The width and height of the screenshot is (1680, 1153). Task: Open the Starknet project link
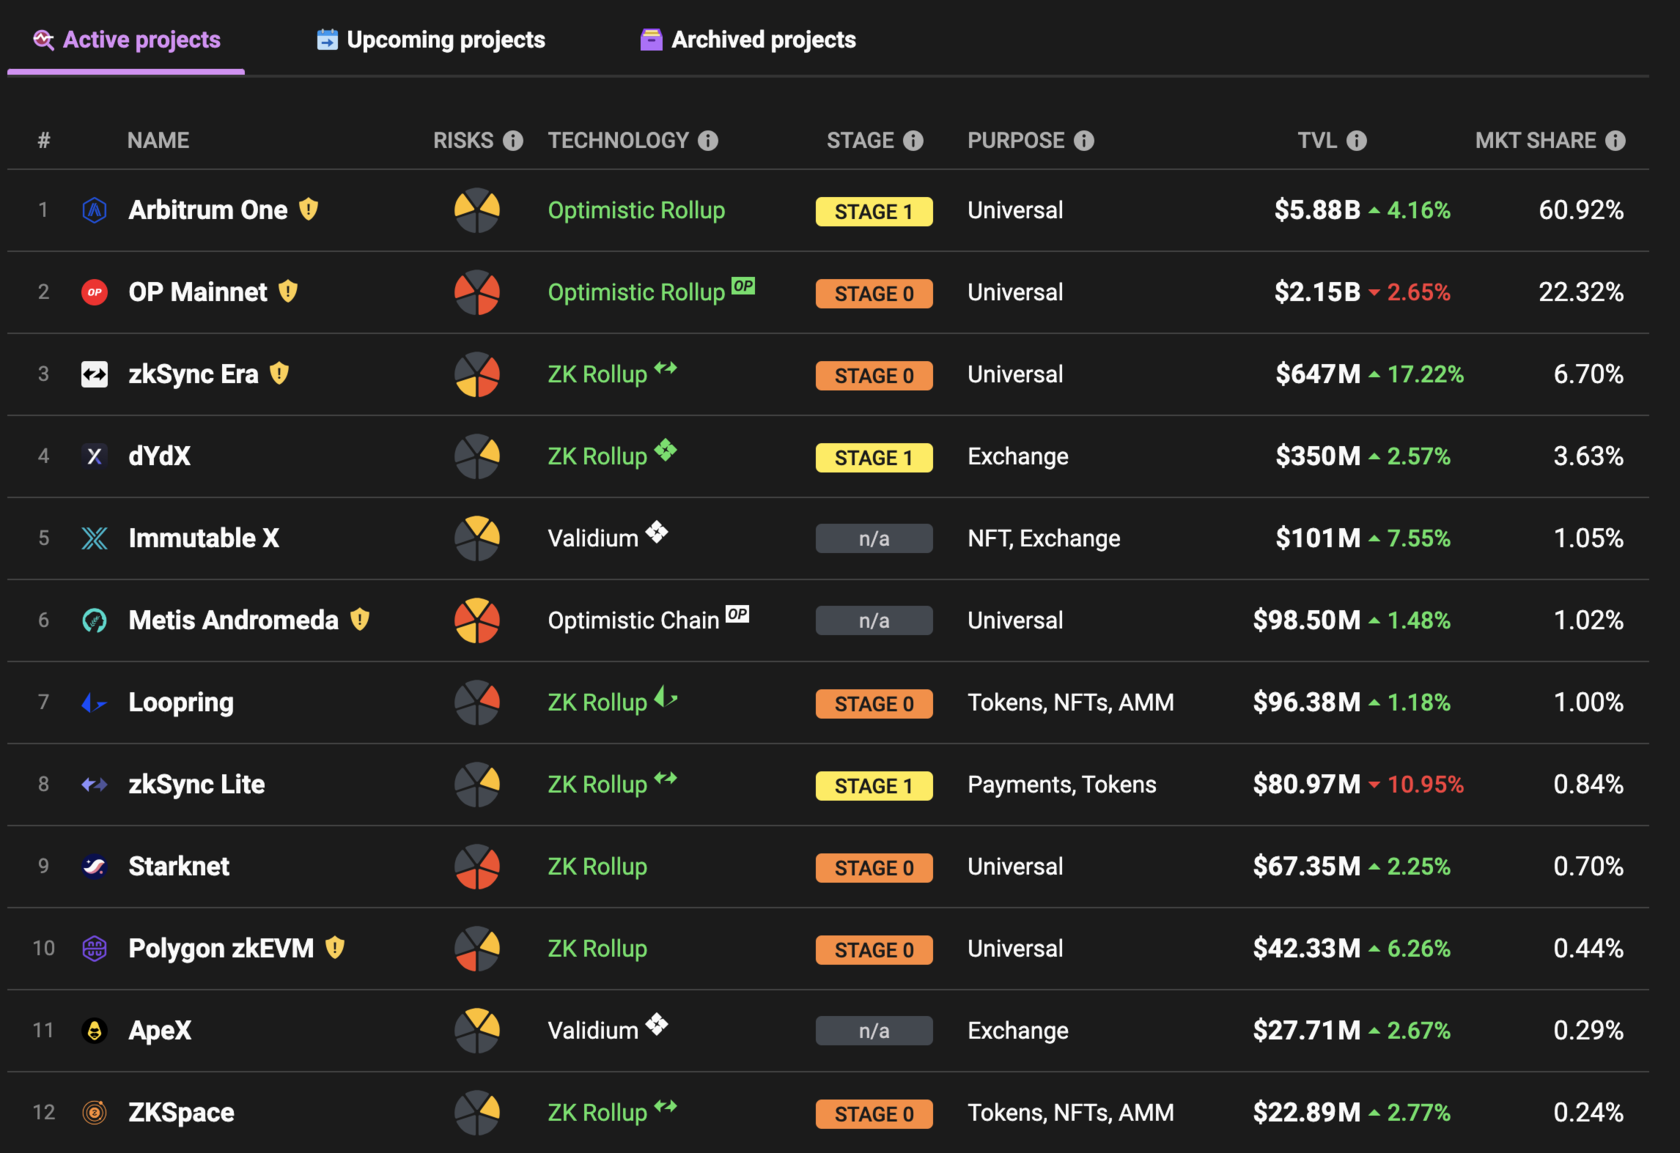(179, 866)
